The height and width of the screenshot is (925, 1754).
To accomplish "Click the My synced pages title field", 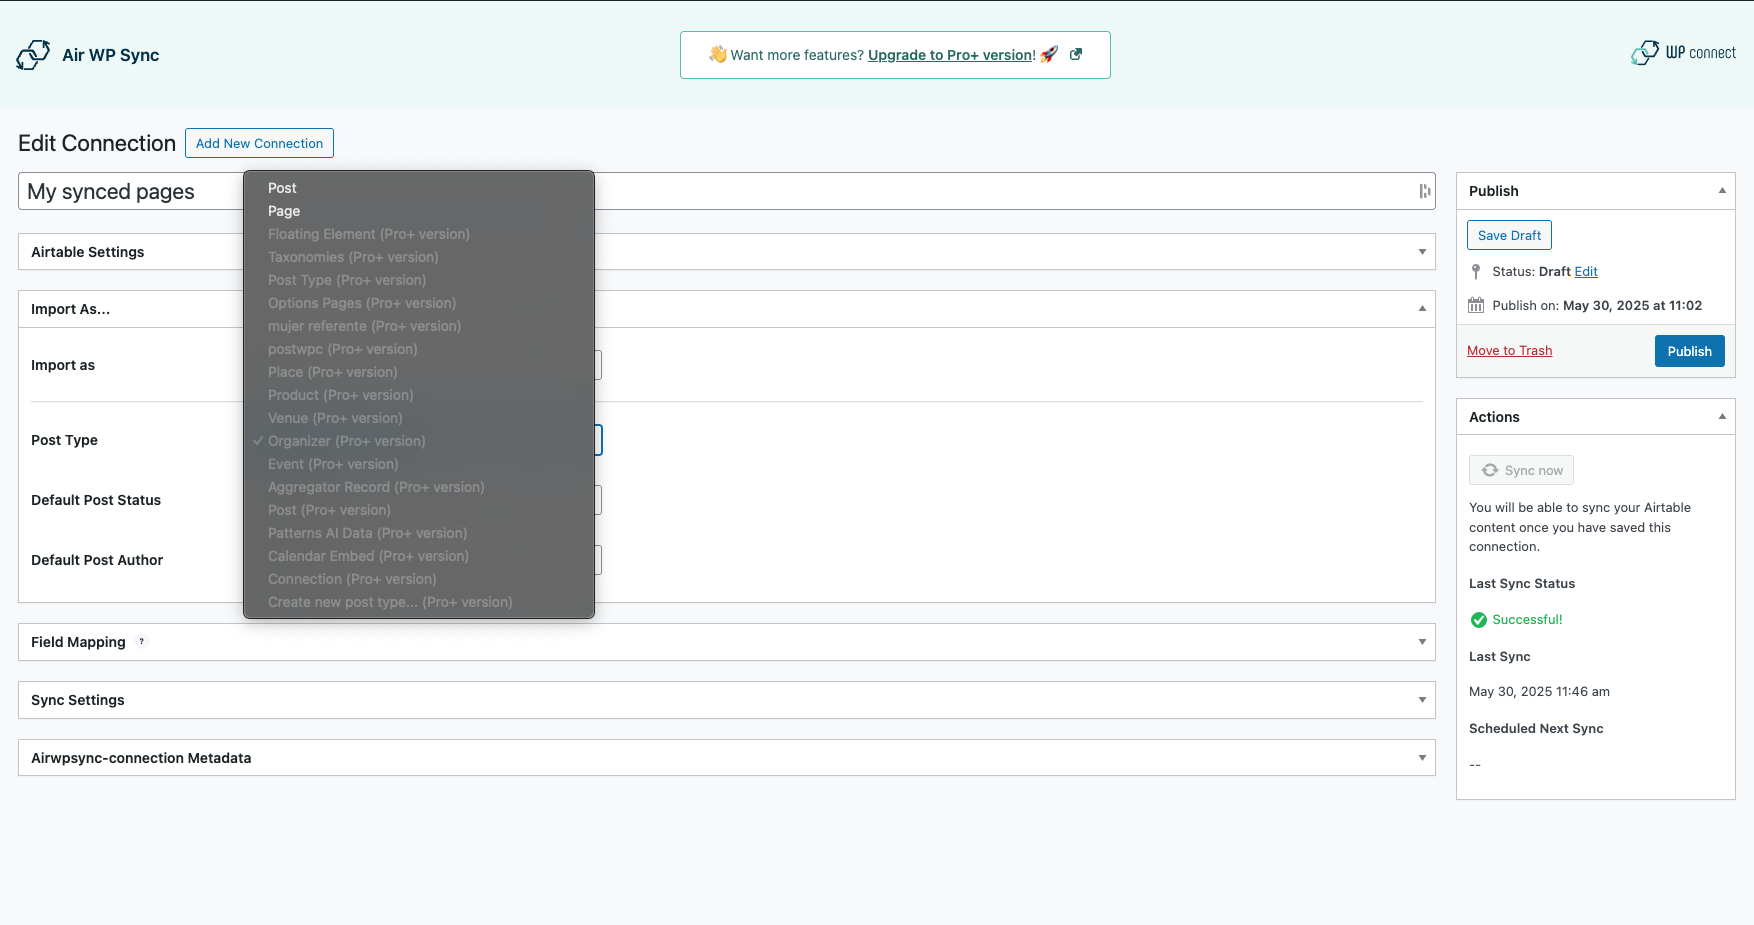I will (727, 191).
